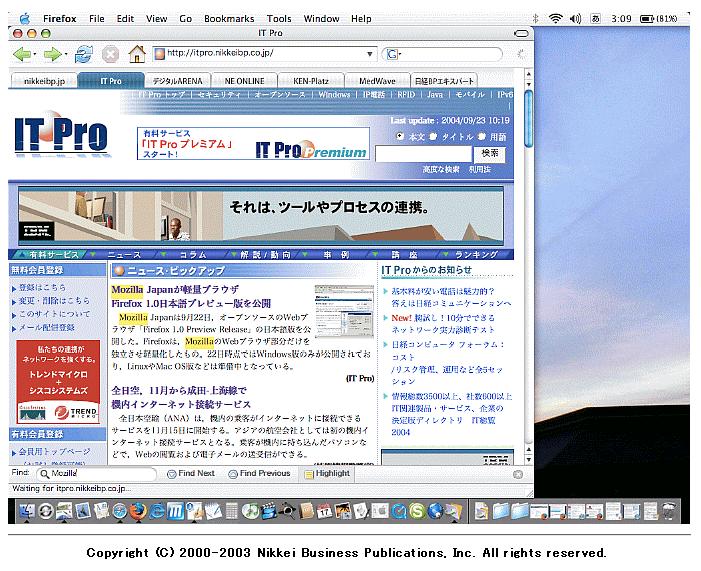This screenshot has height=571, width=701.
Task: Launch Safari from the Dock
Action: tap(120, 511)
